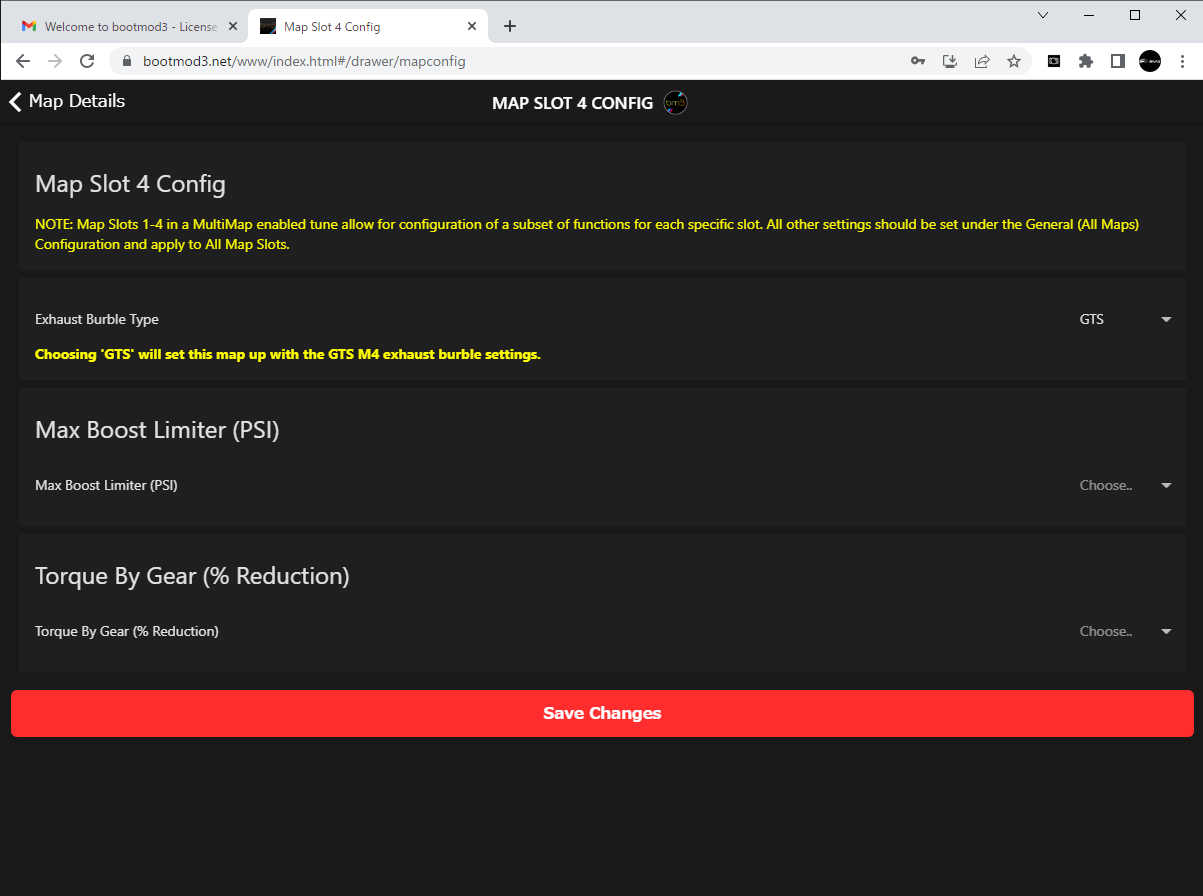
Task: Open the Exhaust Burble Type dropdown
Action: (1125, 320)
